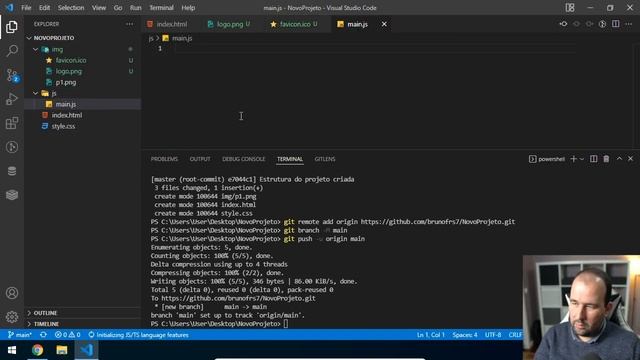Open Windows Start menu
Image resolution: width=640 pixels, height=360 pixels.
[x=12, y=350]
